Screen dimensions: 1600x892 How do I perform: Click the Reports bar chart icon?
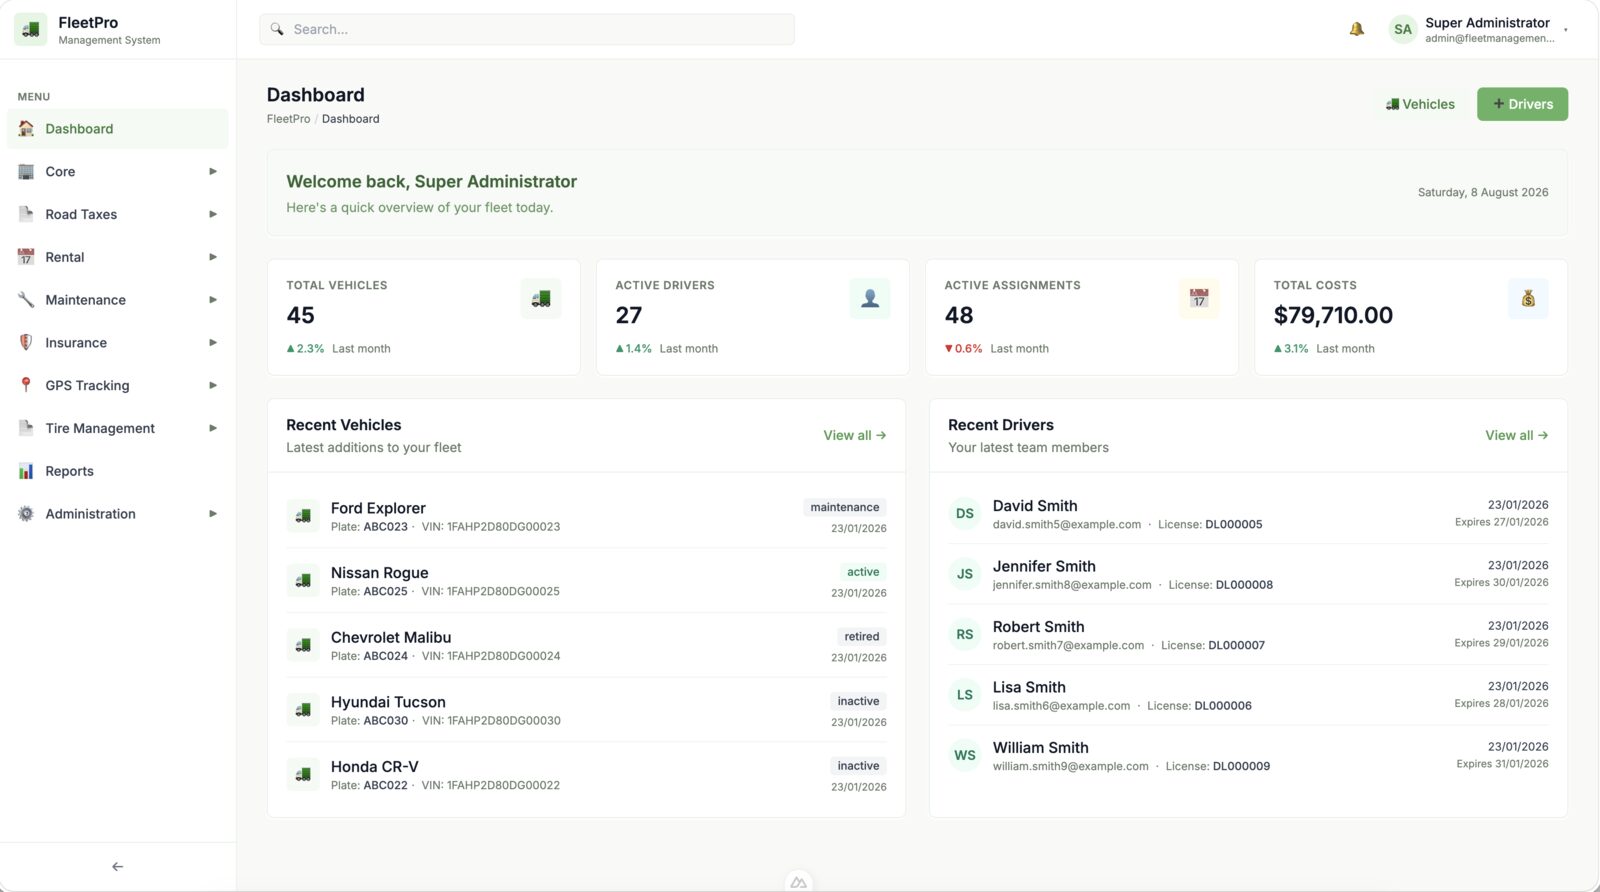click(x=26, y=471)
